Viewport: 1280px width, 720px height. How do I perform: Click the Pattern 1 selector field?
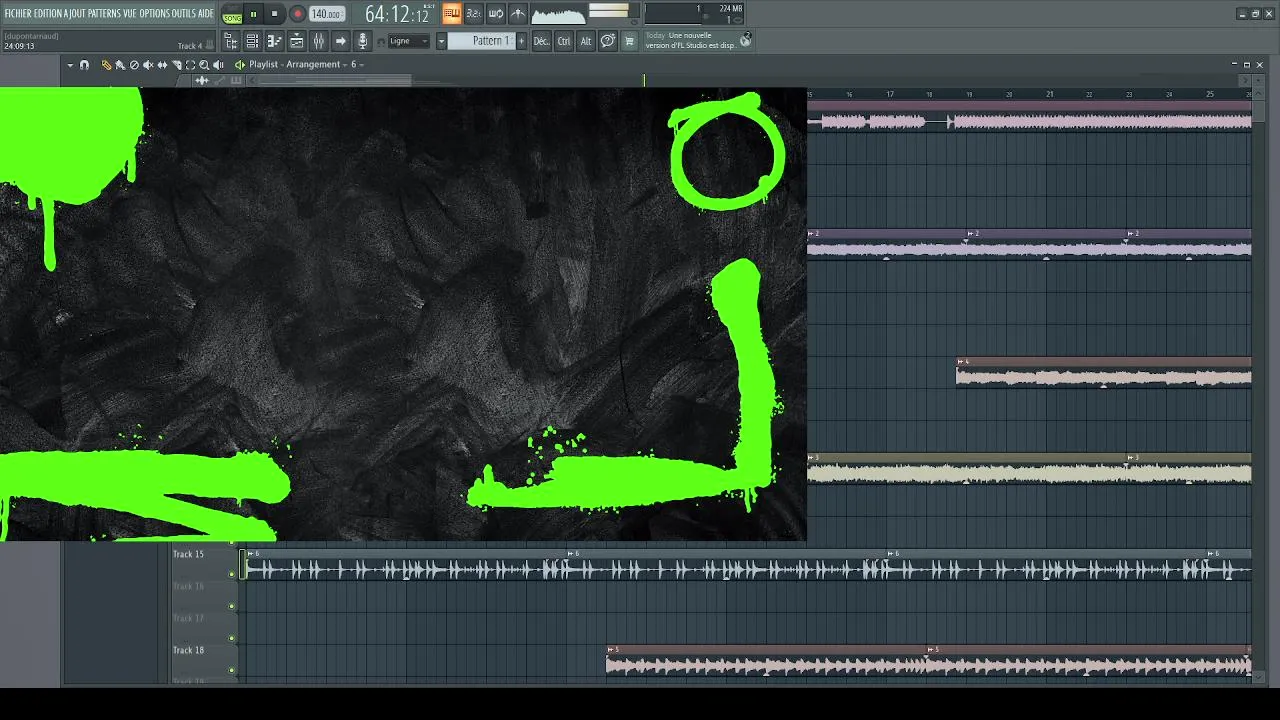tap(480, 41)
